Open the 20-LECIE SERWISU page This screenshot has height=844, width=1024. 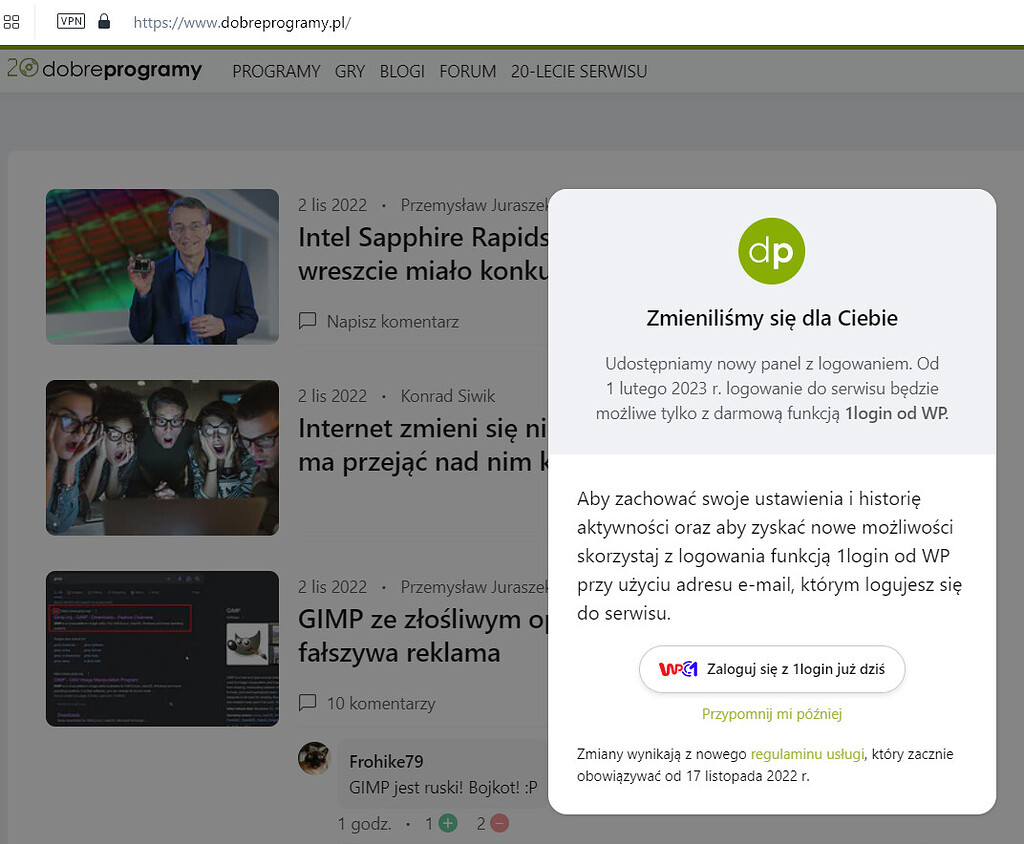pyautogui.click(x=578, y=71)
